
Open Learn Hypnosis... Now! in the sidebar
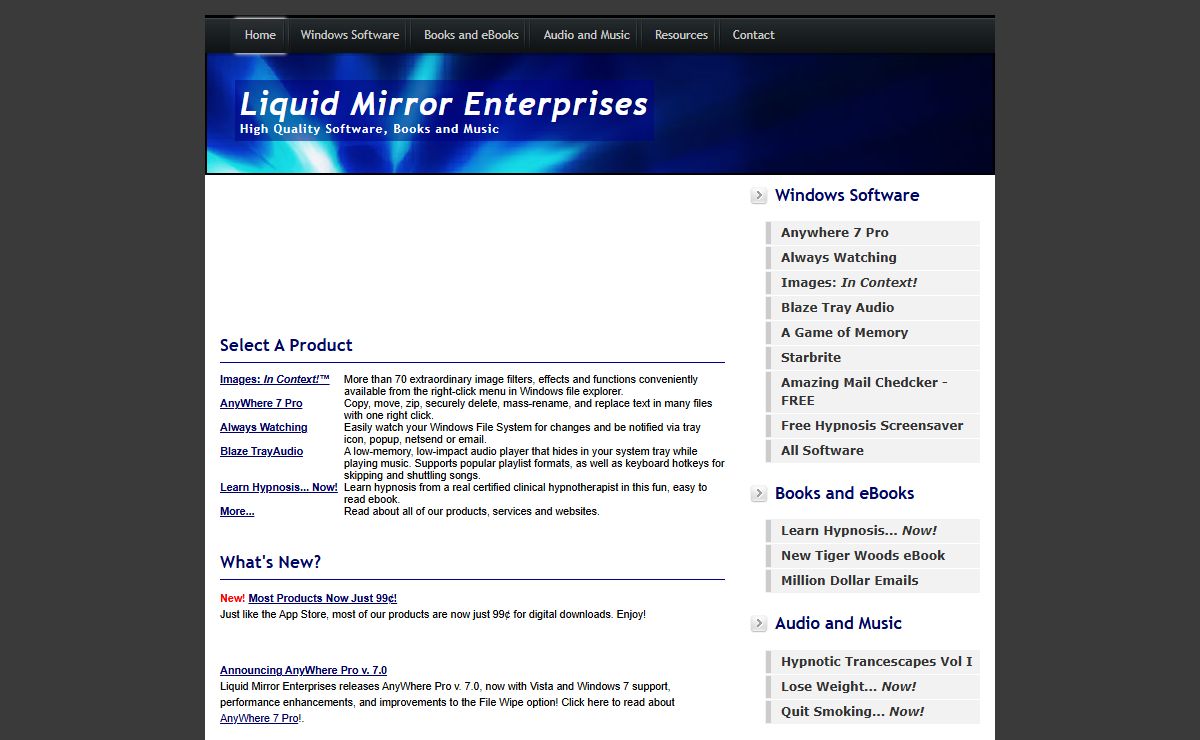click(x=873, y=531)
